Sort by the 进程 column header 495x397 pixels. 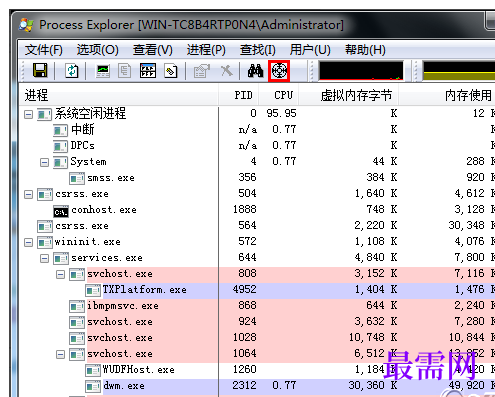[118, 95]
